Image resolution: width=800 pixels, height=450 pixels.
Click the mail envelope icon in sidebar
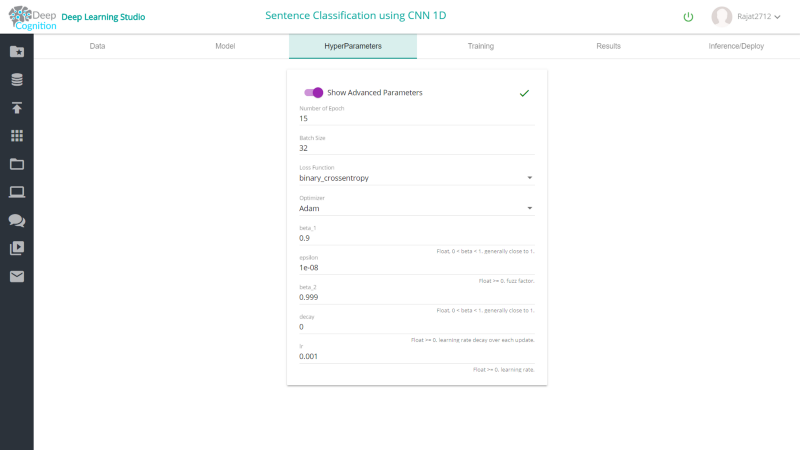point(17,277)
